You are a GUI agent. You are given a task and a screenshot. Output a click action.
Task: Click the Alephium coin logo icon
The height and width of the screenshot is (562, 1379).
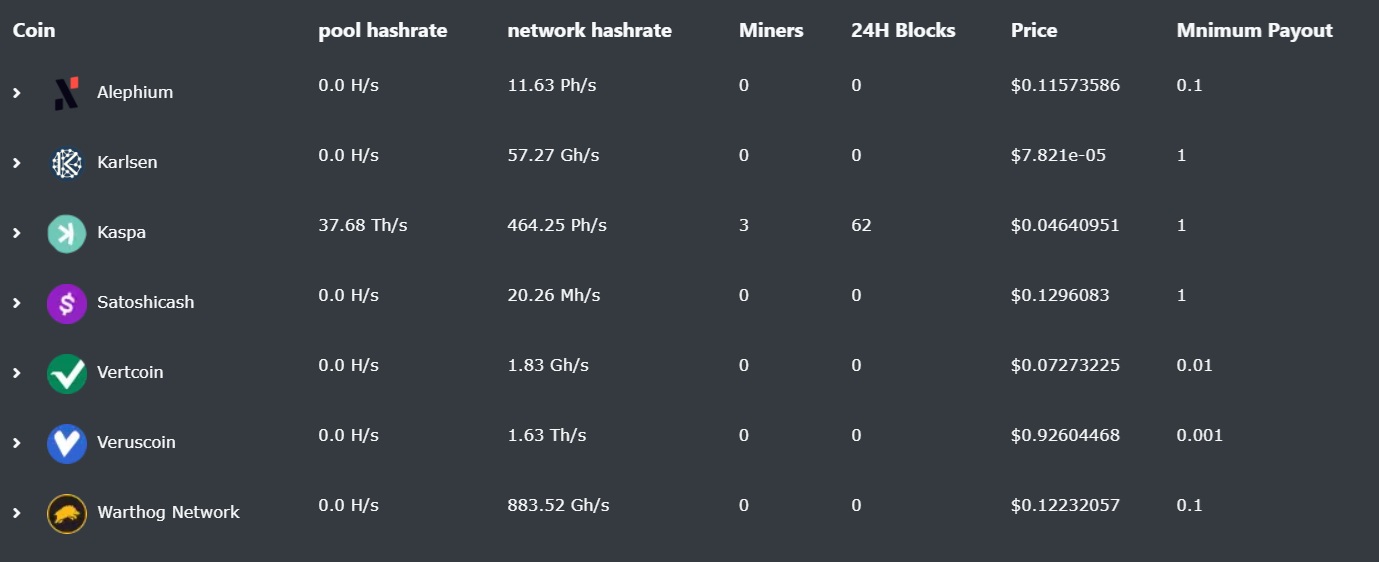[x=66, y=93]
